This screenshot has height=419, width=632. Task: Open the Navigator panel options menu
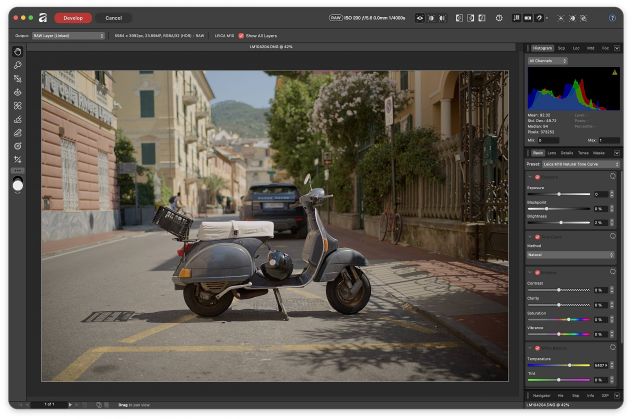tap(617, 396)
